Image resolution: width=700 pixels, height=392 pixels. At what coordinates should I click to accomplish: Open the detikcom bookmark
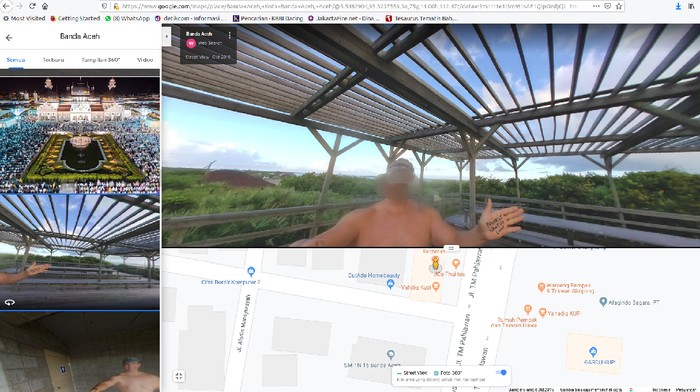tap(191, 18)
